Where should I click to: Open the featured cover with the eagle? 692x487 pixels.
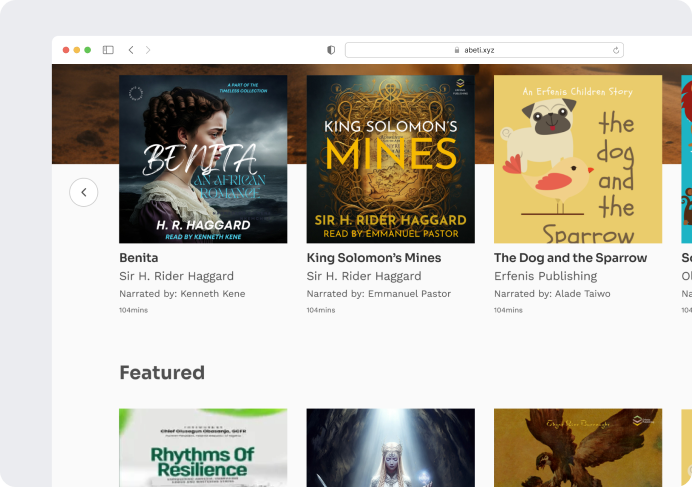(578, 448)
